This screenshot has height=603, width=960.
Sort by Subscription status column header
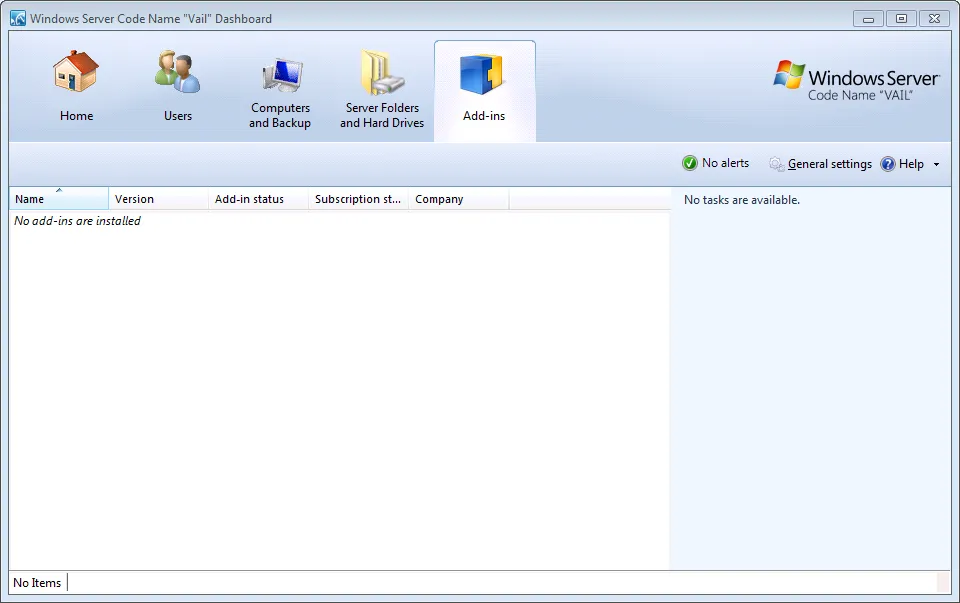click(x=359, y=199)
